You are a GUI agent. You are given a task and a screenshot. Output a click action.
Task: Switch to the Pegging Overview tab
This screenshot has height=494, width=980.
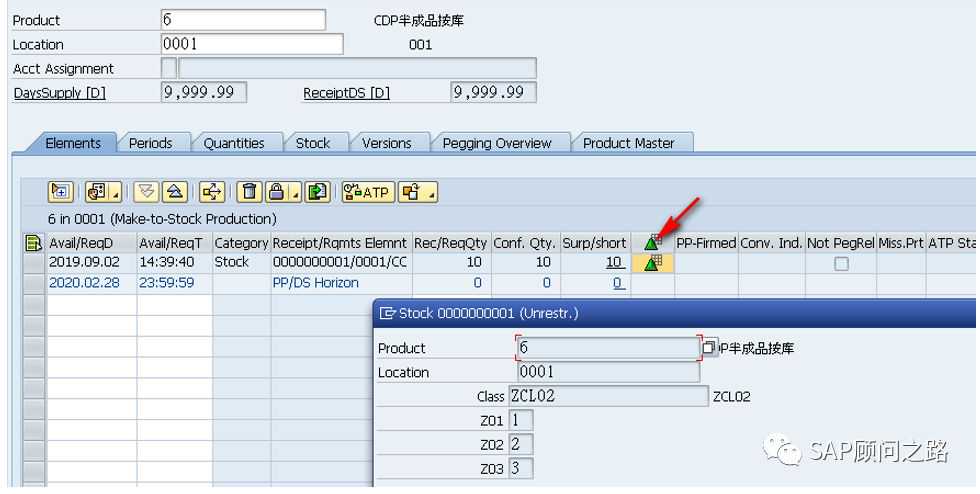click(497, 143)
